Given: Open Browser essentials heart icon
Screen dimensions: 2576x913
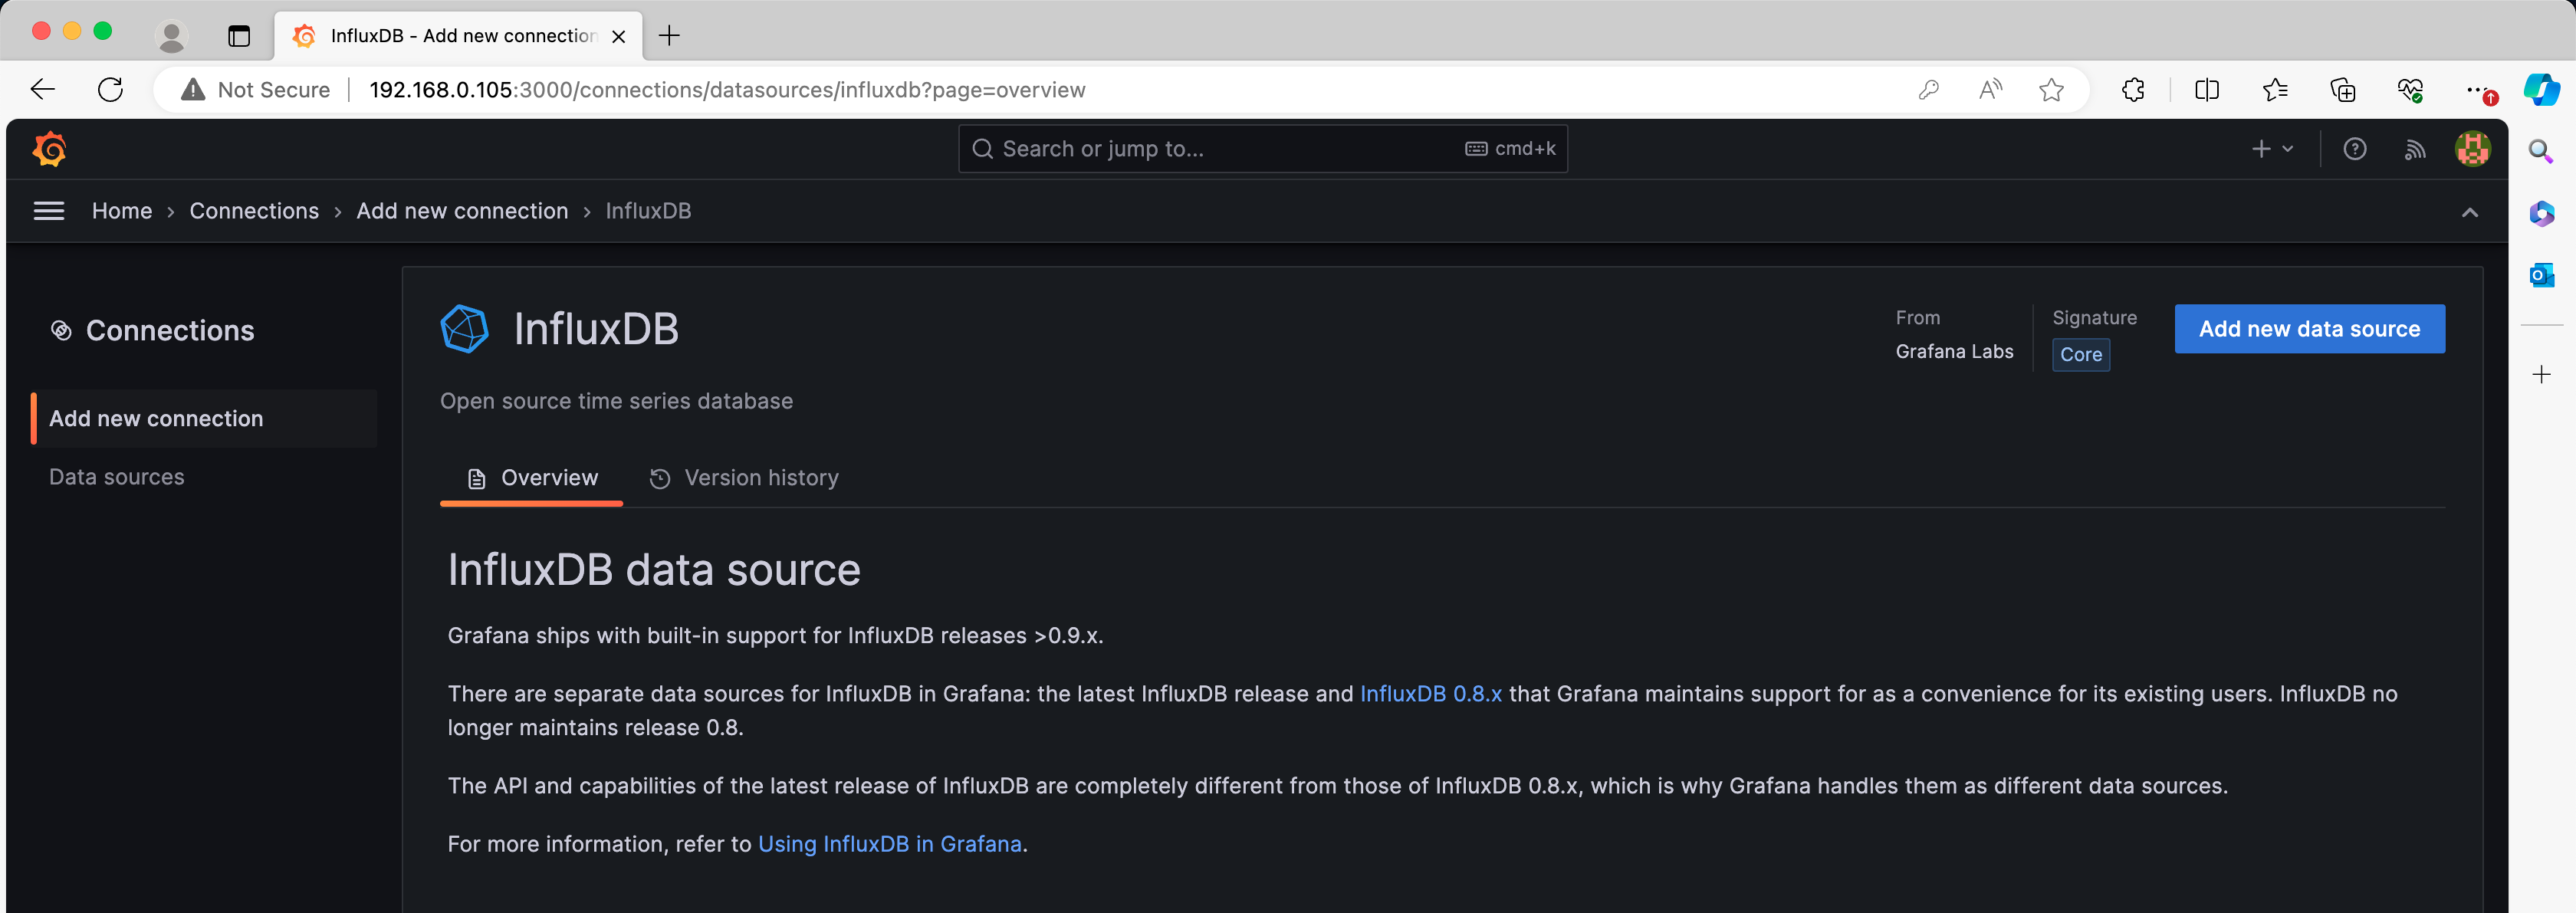Looking at the screenshot, I should click(x=2410, y=90).
